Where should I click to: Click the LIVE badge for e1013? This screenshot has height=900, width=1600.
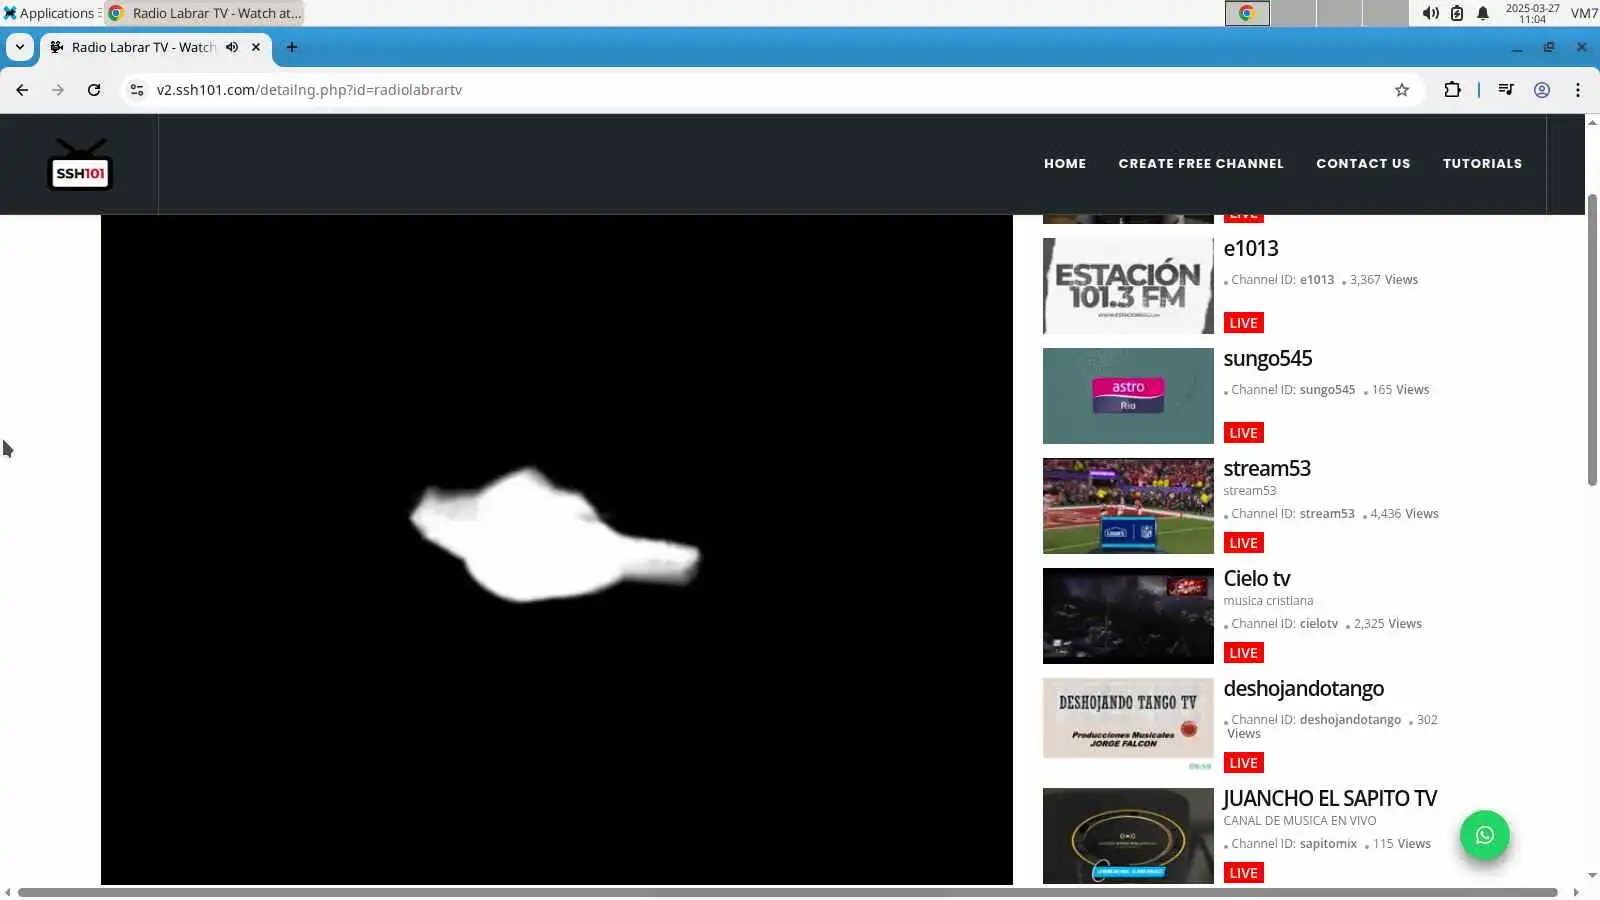1244,323
